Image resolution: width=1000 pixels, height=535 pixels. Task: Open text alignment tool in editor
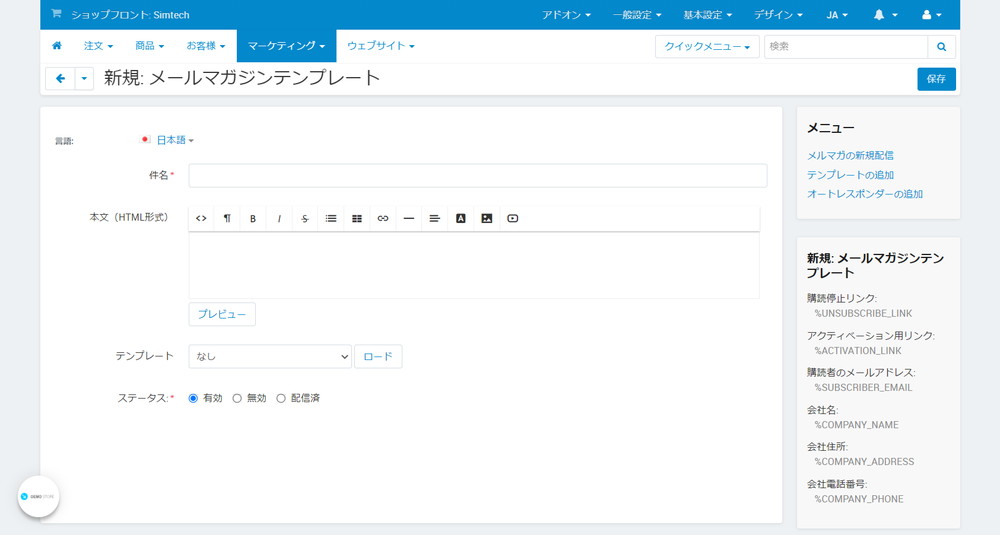[x=434, y=218]
